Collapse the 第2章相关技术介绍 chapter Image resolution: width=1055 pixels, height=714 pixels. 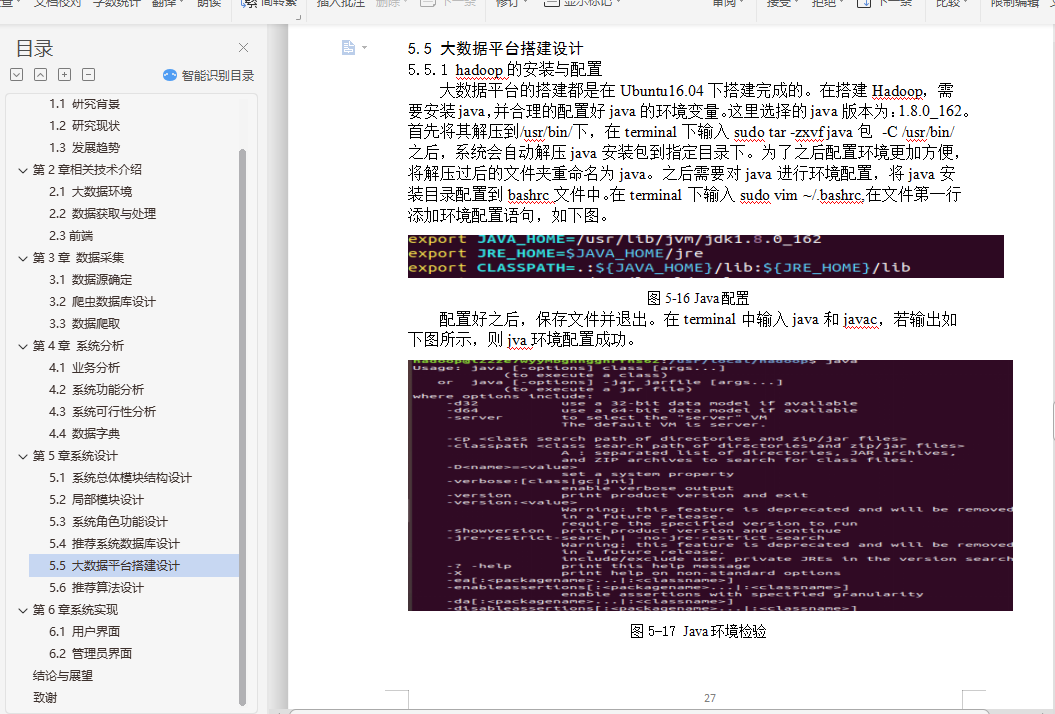[x=23, y=170]
